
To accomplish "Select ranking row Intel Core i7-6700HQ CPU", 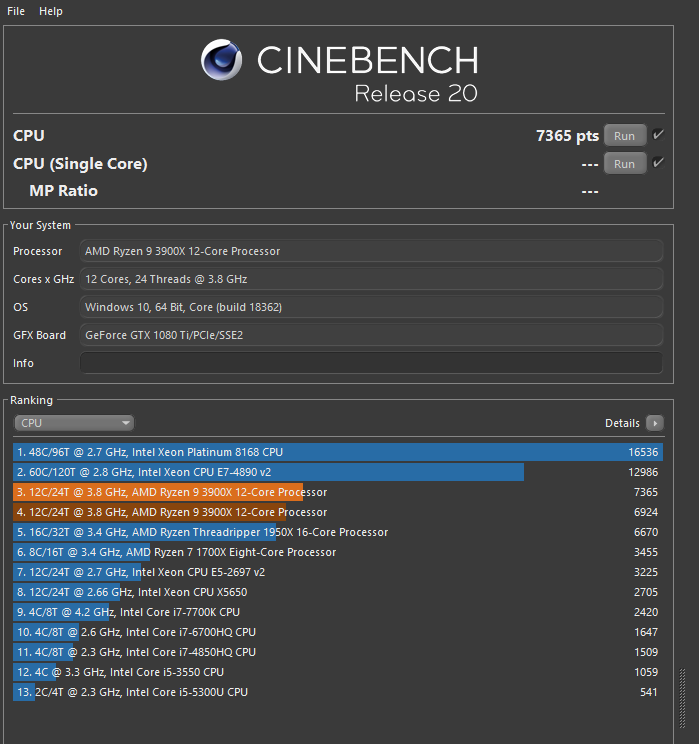I will [338, 632].
